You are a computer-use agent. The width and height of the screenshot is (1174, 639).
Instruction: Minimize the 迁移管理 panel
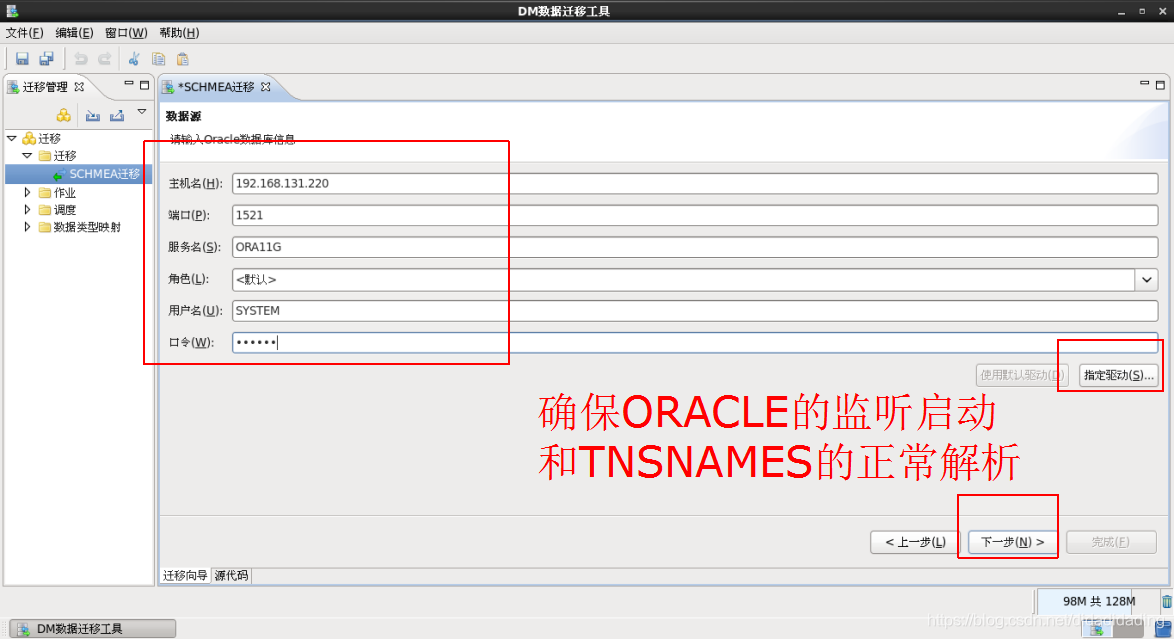point(128,84)
